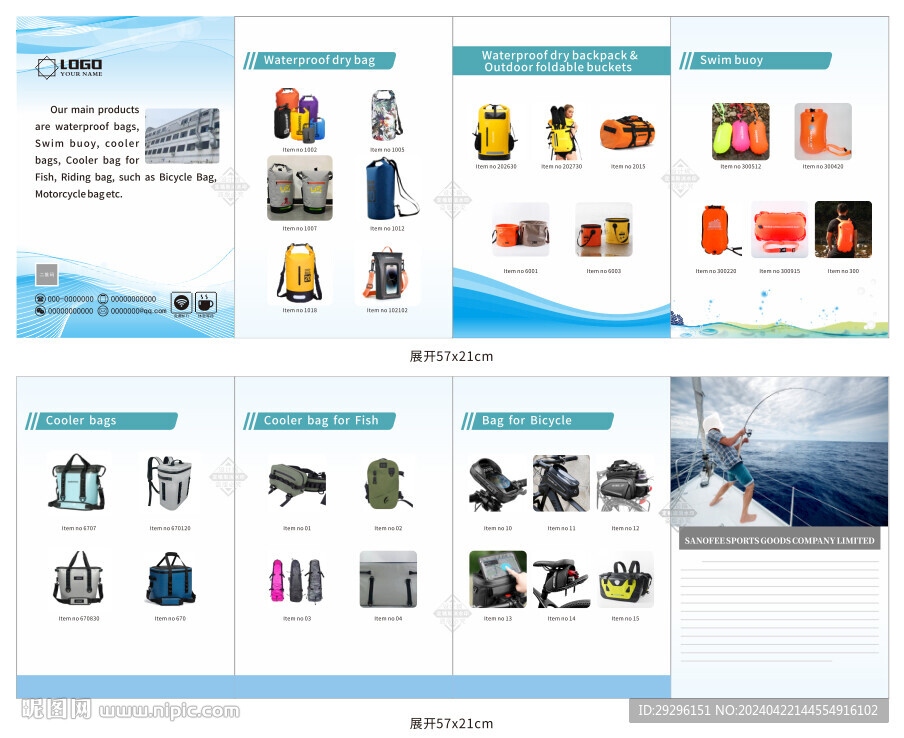Open the Item no 1012 blue bag image
Viewport: 904px width, 738px height.
click(391, 189)
